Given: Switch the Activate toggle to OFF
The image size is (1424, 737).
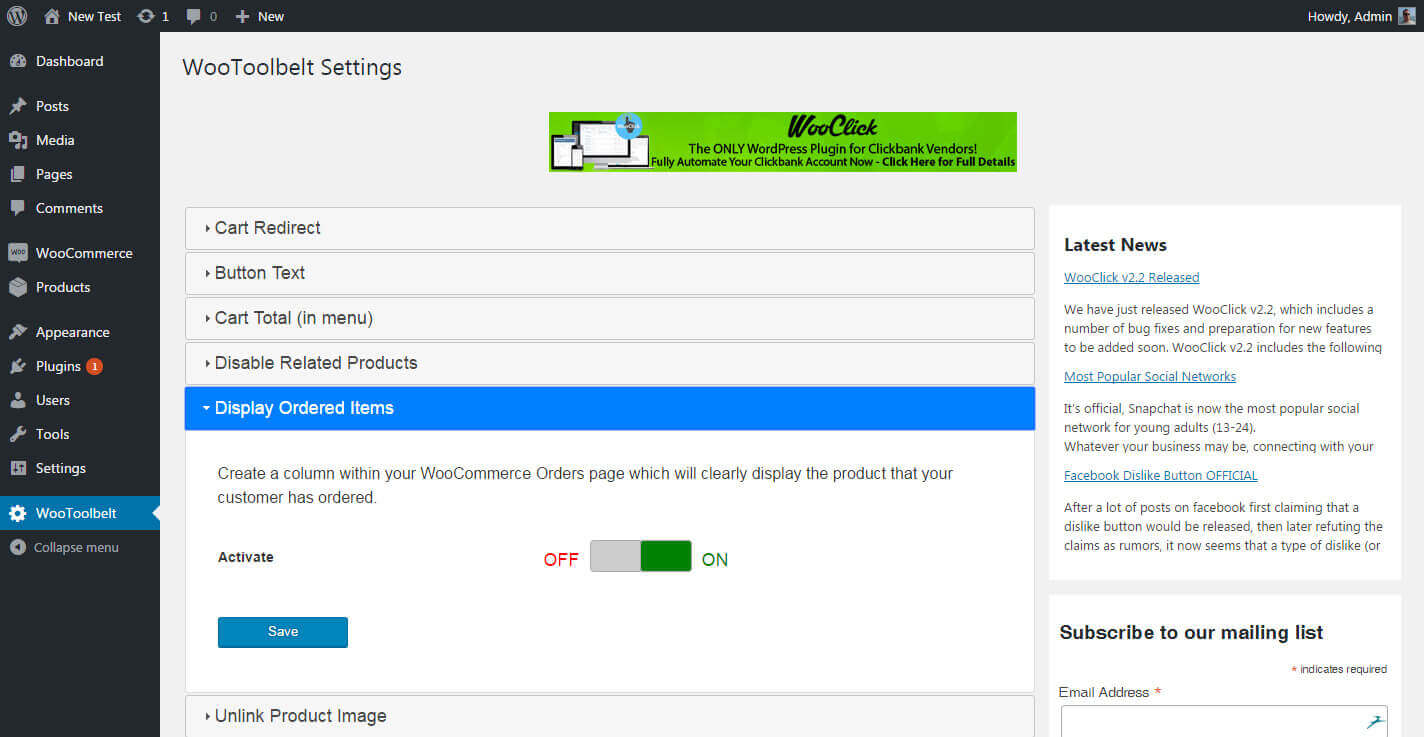Looking at the screenshot, I should (x=615, y=556).
